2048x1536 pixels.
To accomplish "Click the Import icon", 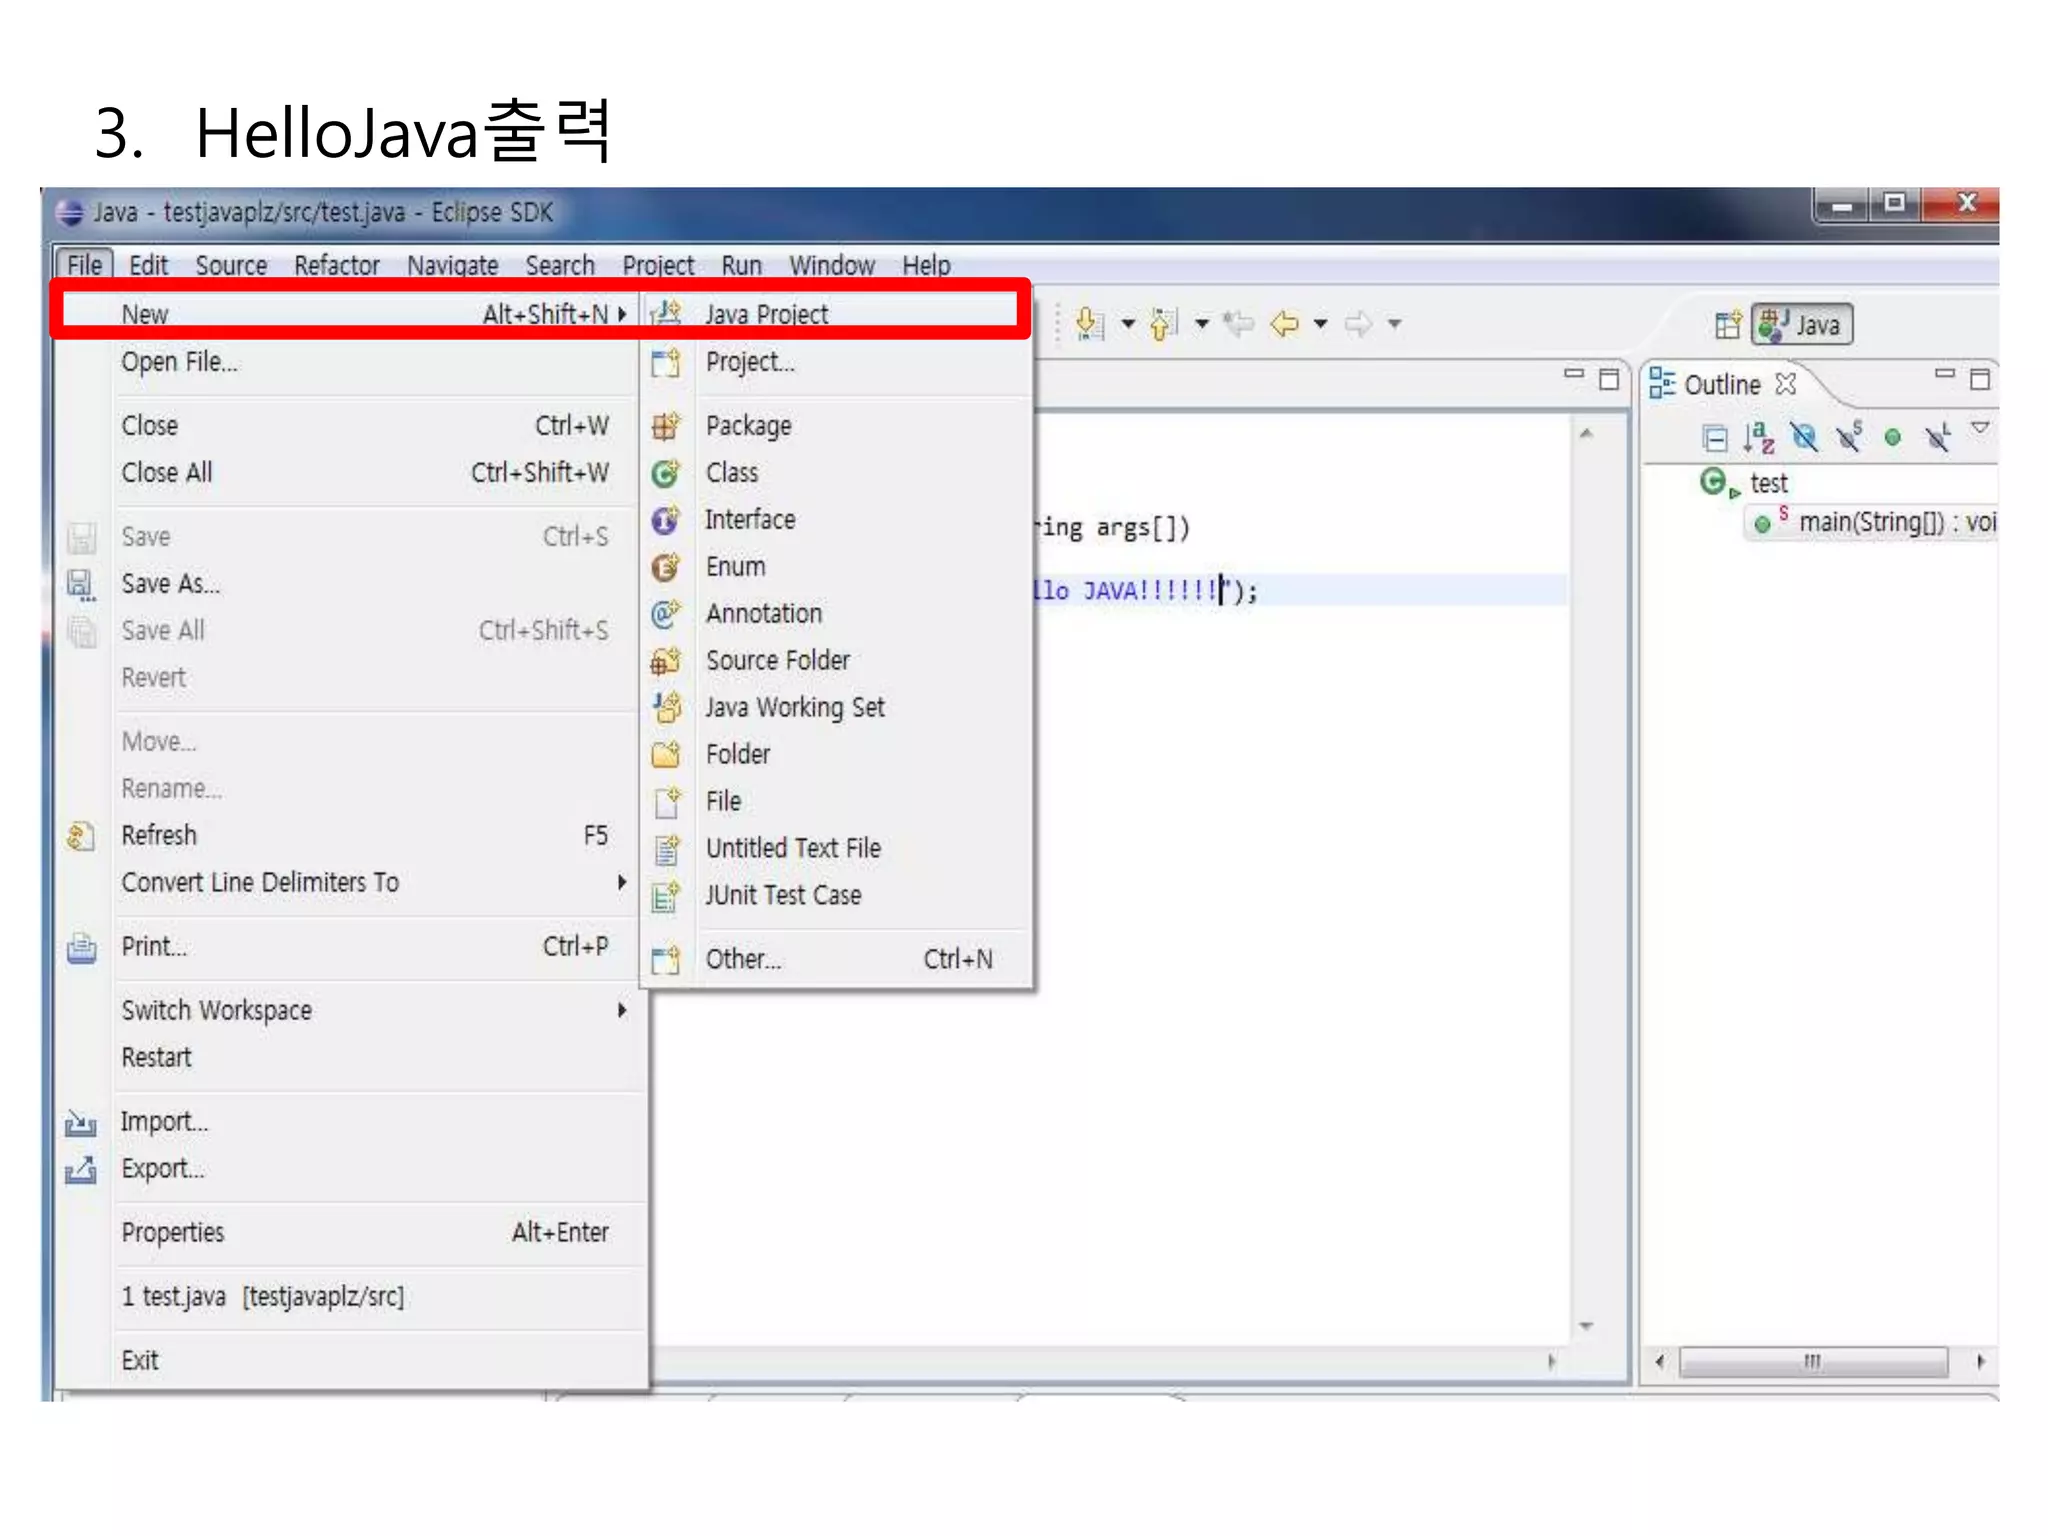I will pos(81,1122).
